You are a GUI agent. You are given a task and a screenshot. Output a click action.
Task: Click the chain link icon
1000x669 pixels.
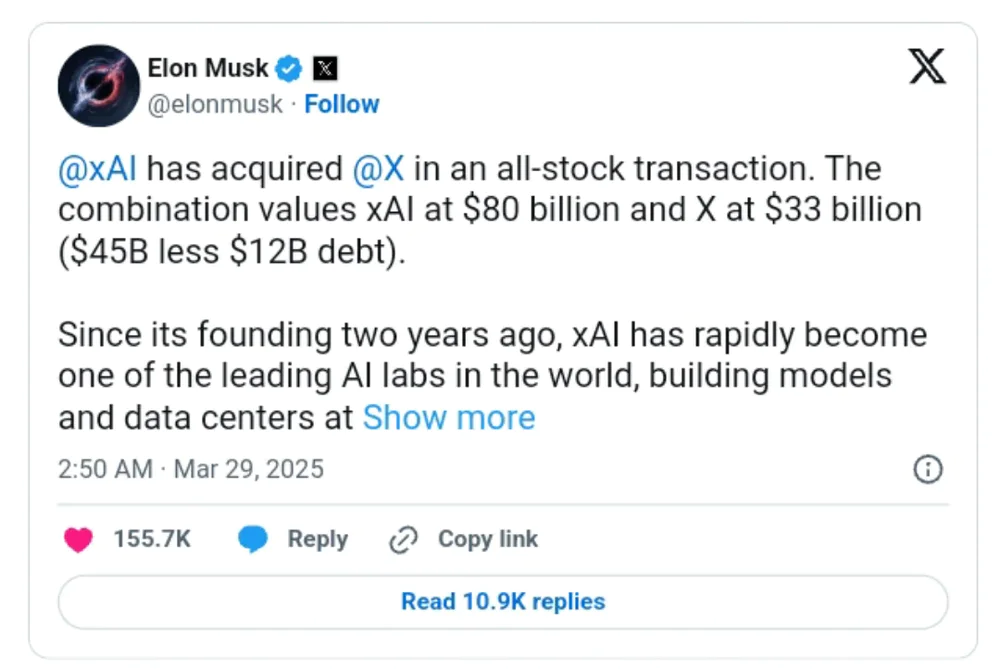402,540
